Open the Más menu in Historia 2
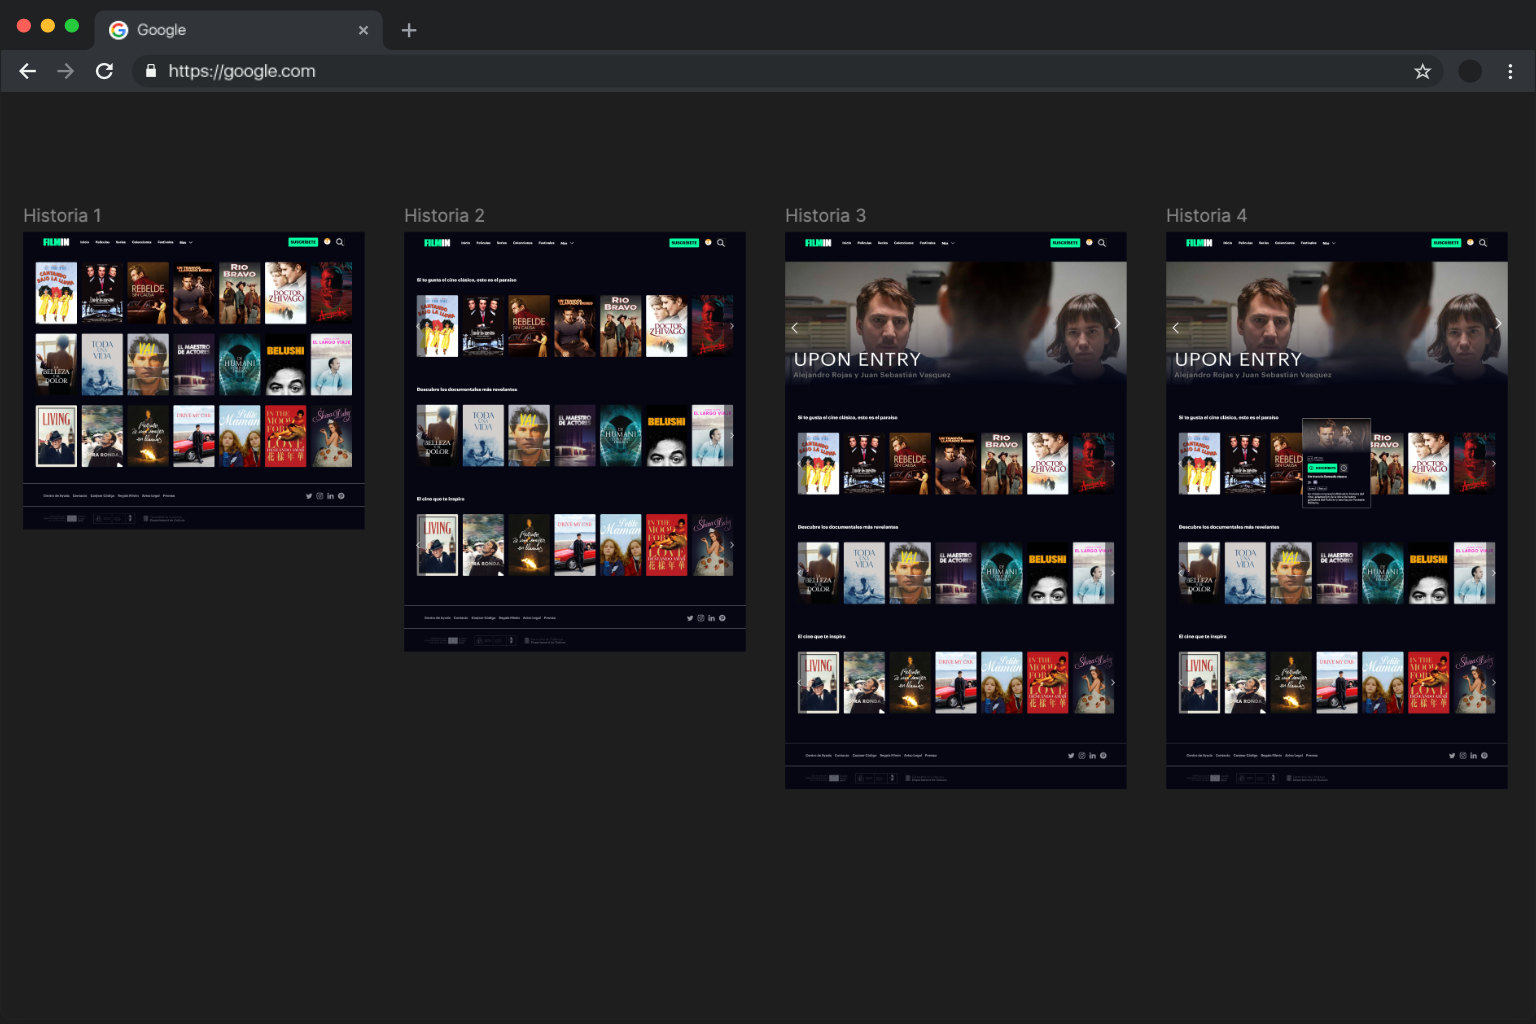 pyautogui.click(x=567, y=242)
